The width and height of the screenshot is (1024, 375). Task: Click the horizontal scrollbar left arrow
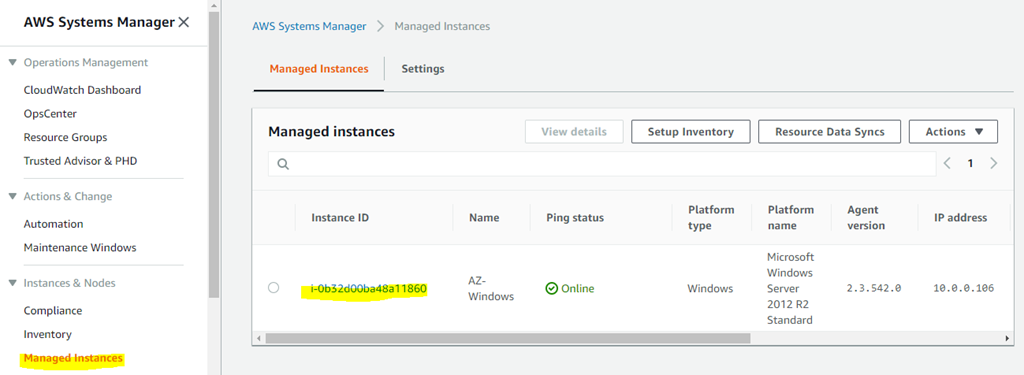point(259,338)
